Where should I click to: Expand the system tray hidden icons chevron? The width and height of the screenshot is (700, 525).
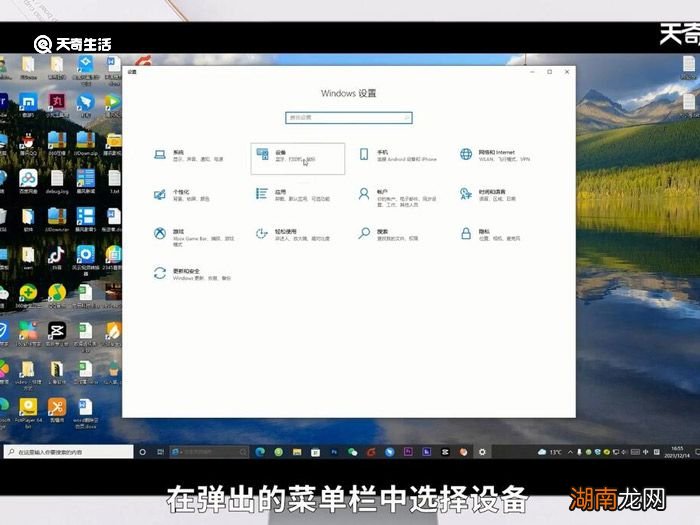570,452
